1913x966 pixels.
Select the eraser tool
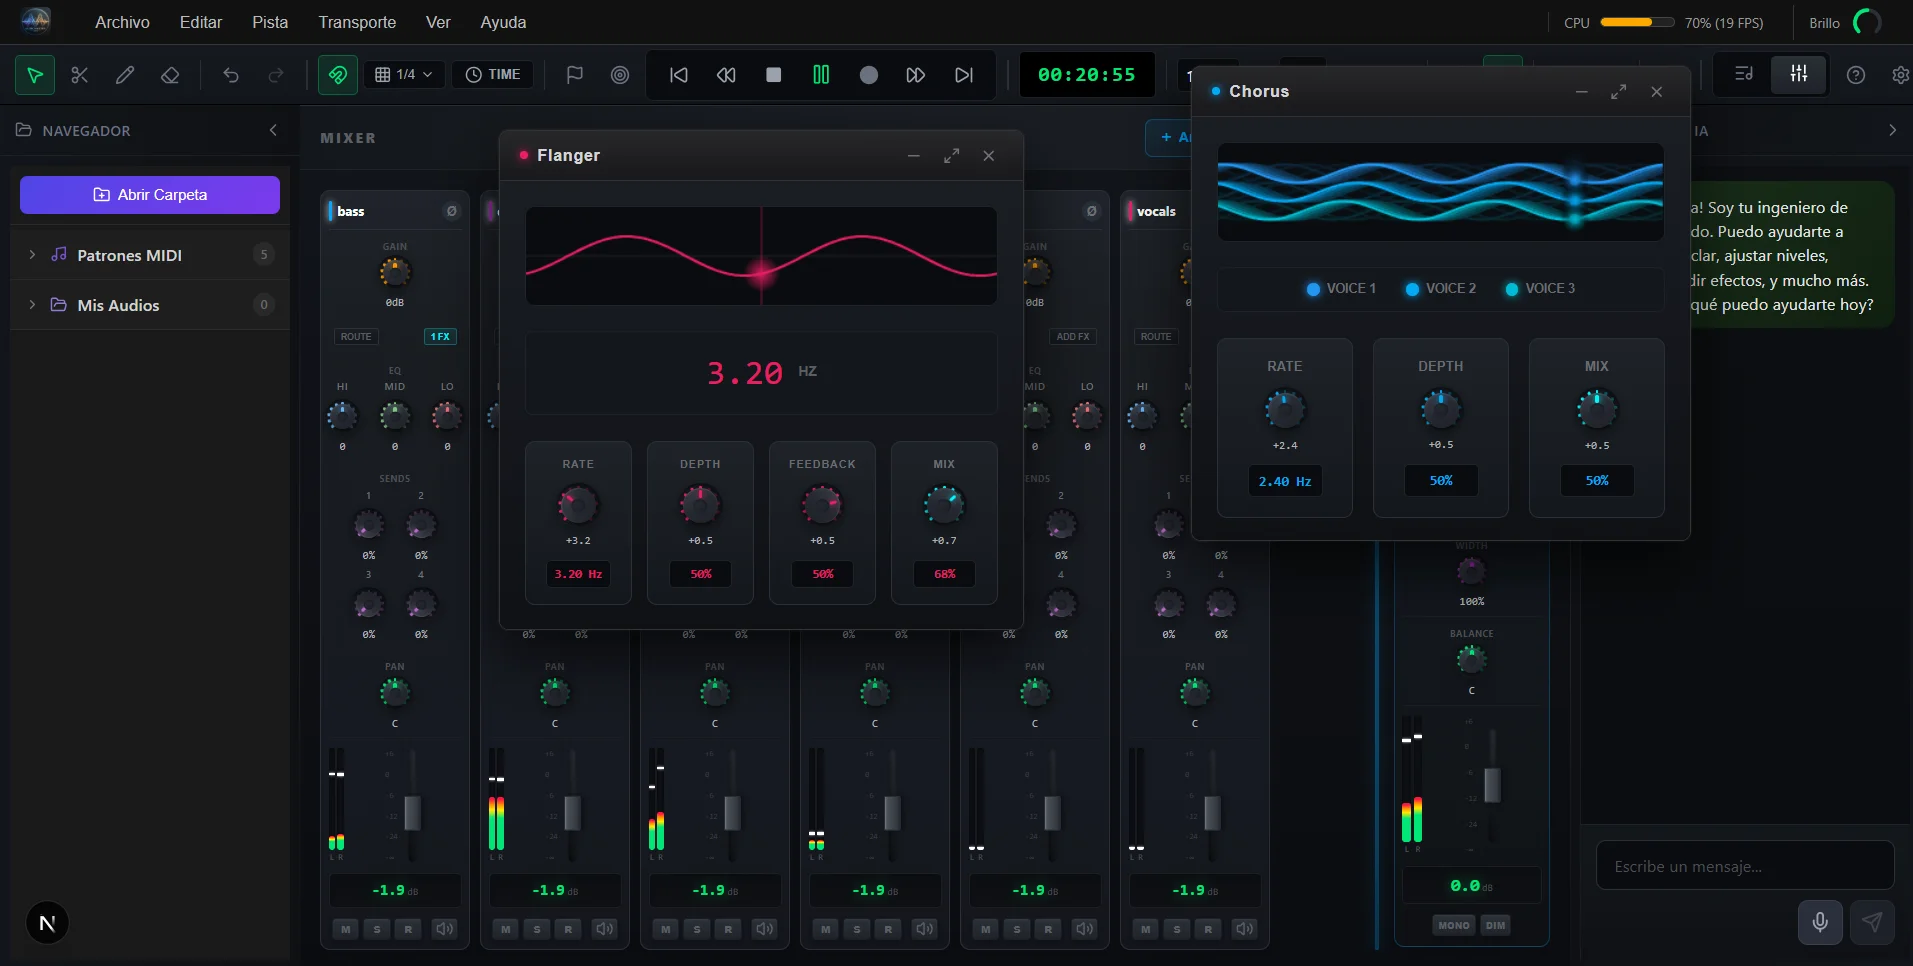[170, 75]
